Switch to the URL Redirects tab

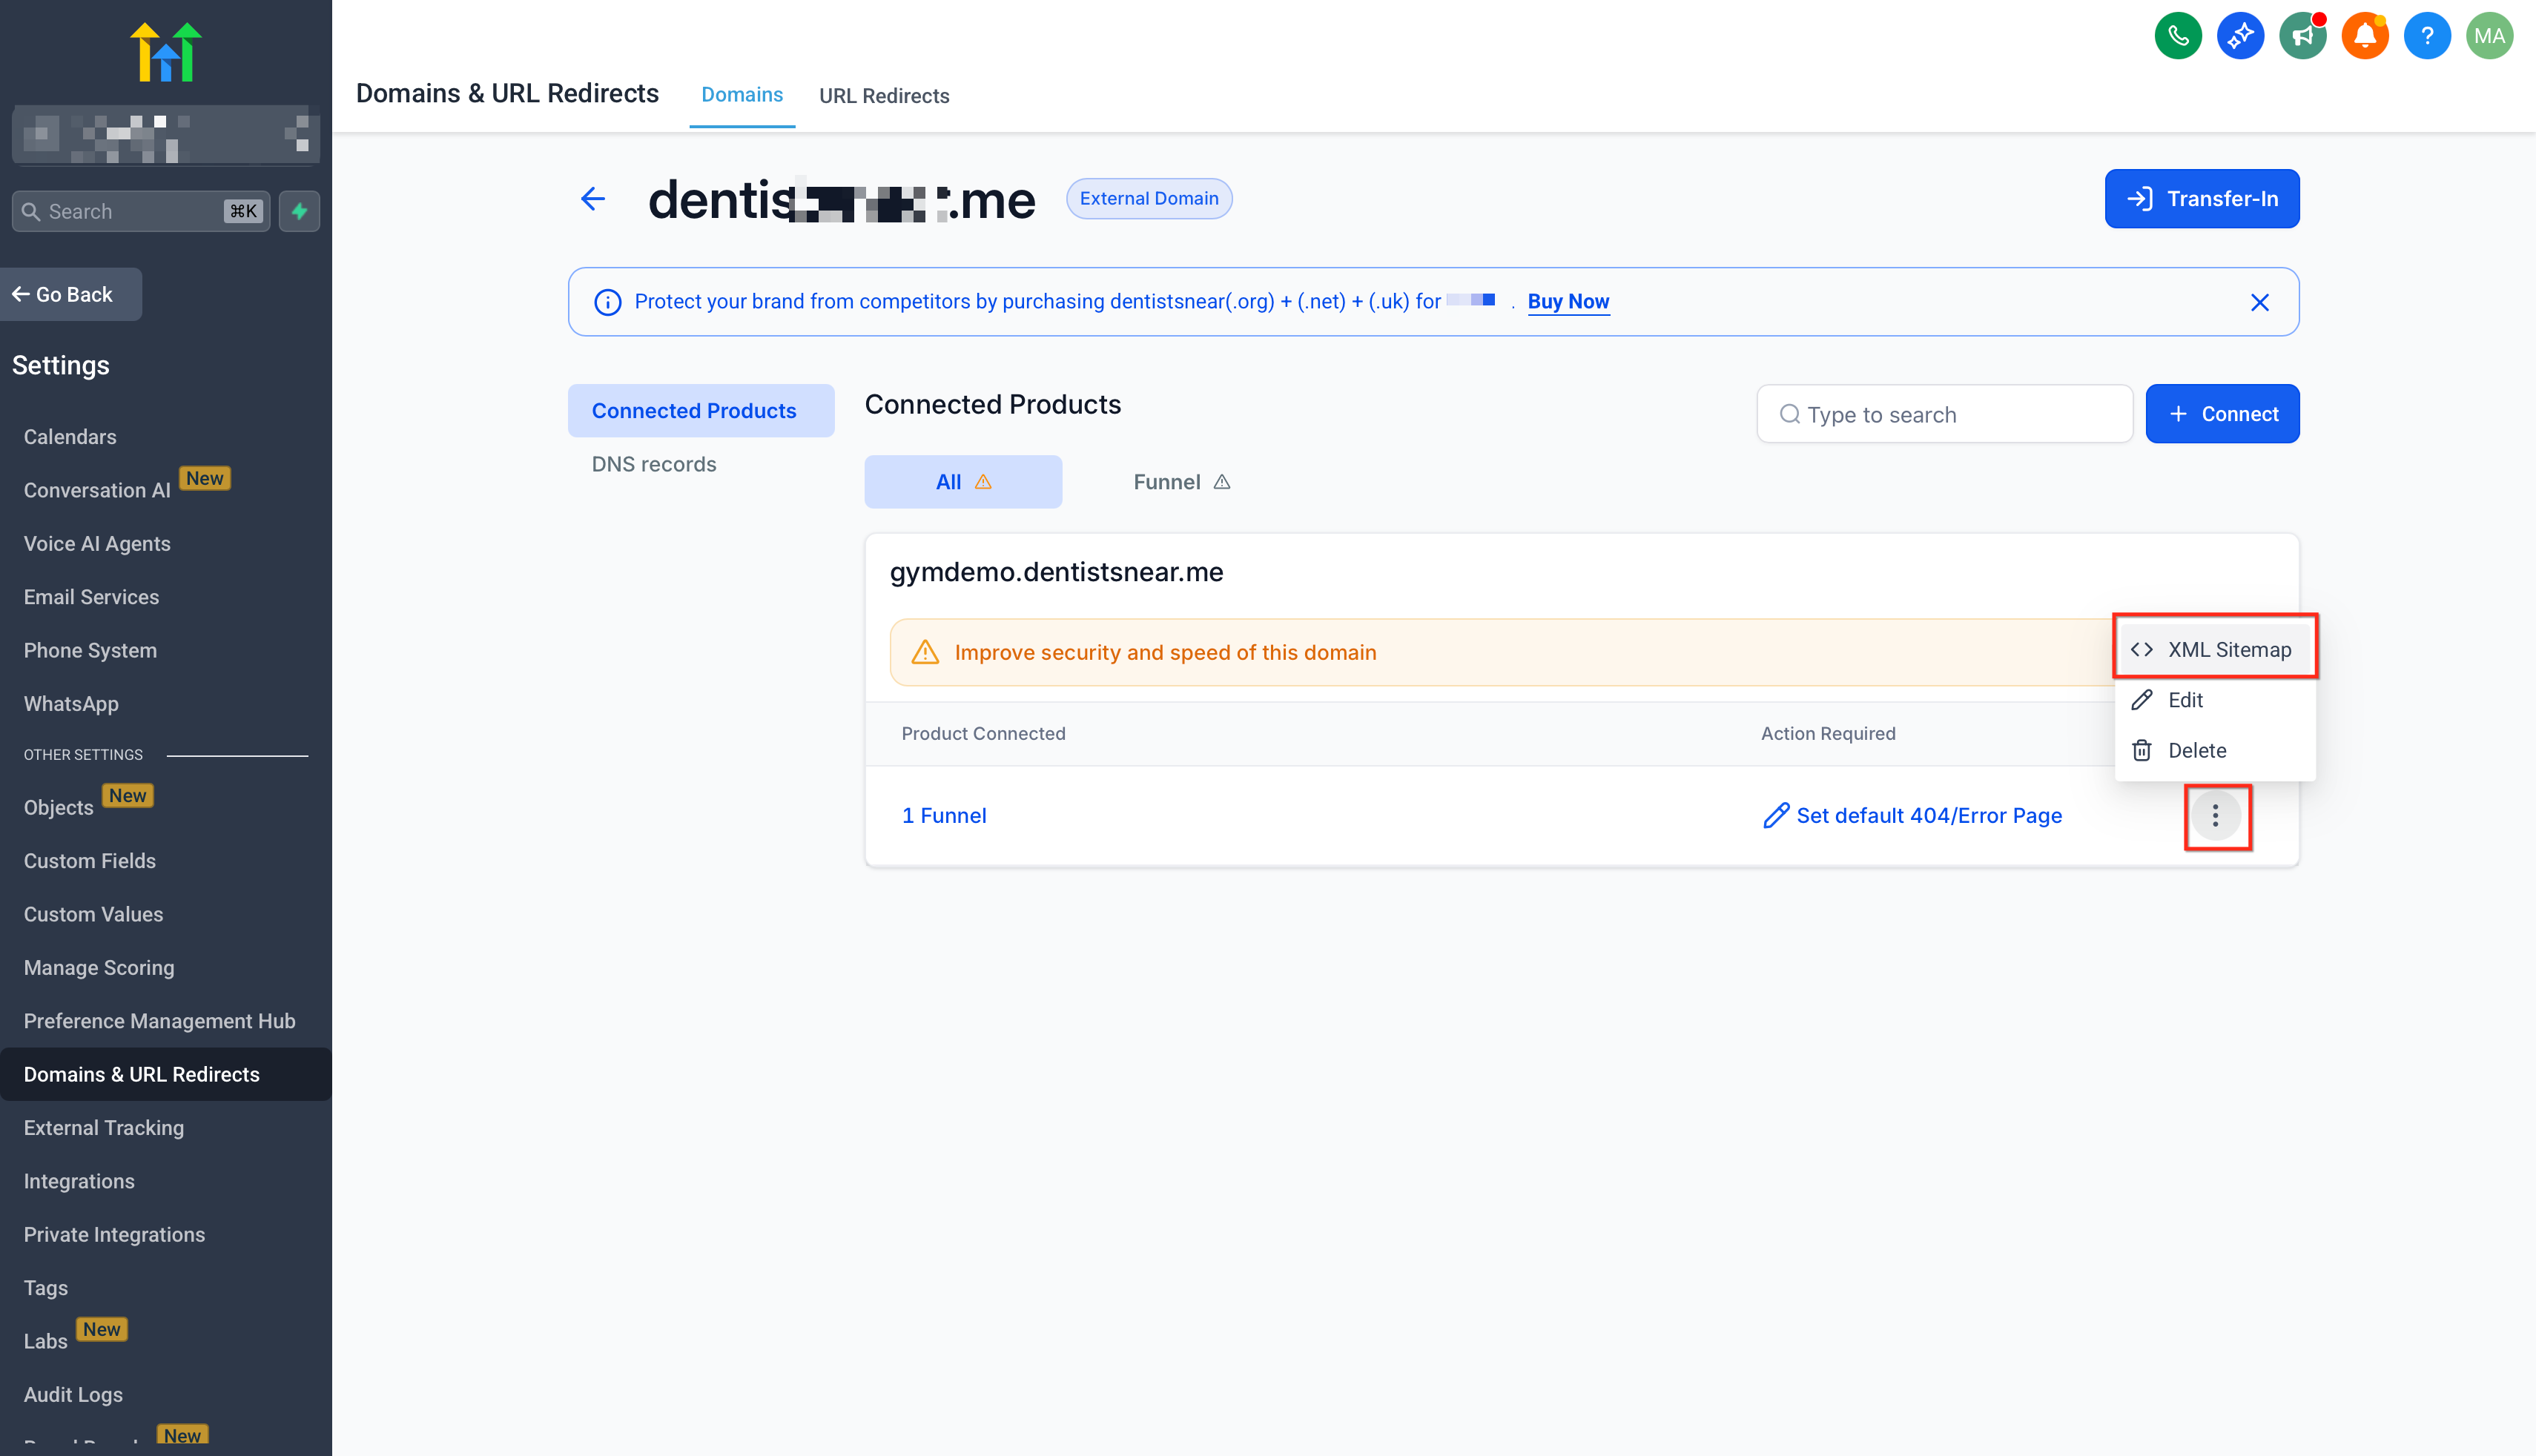click(x=883, y=96)
